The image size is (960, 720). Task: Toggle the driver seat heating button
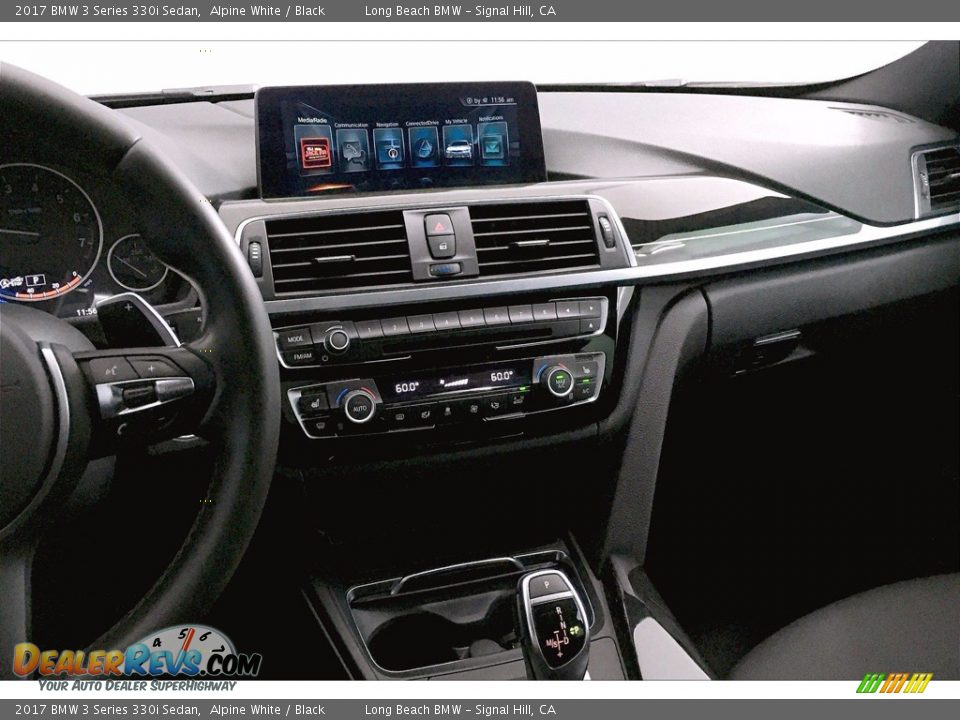312,402
